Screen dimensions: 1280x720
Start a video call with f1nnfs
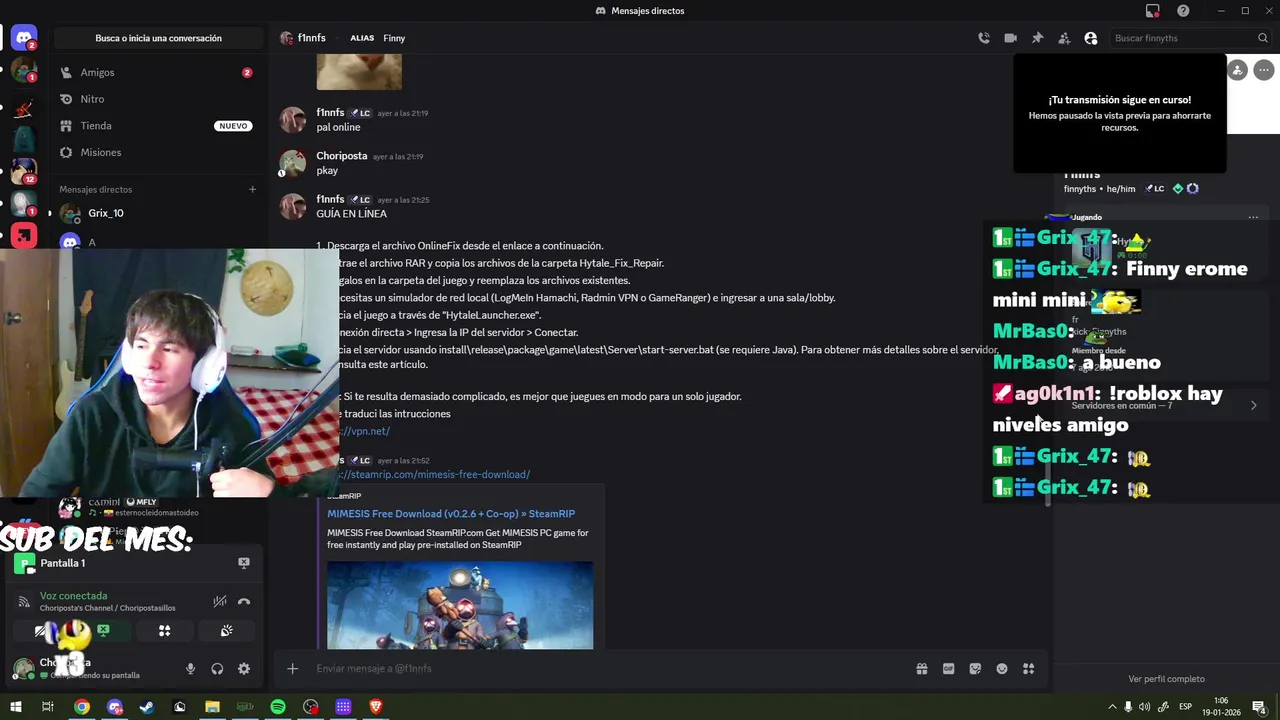[1010, 38]
